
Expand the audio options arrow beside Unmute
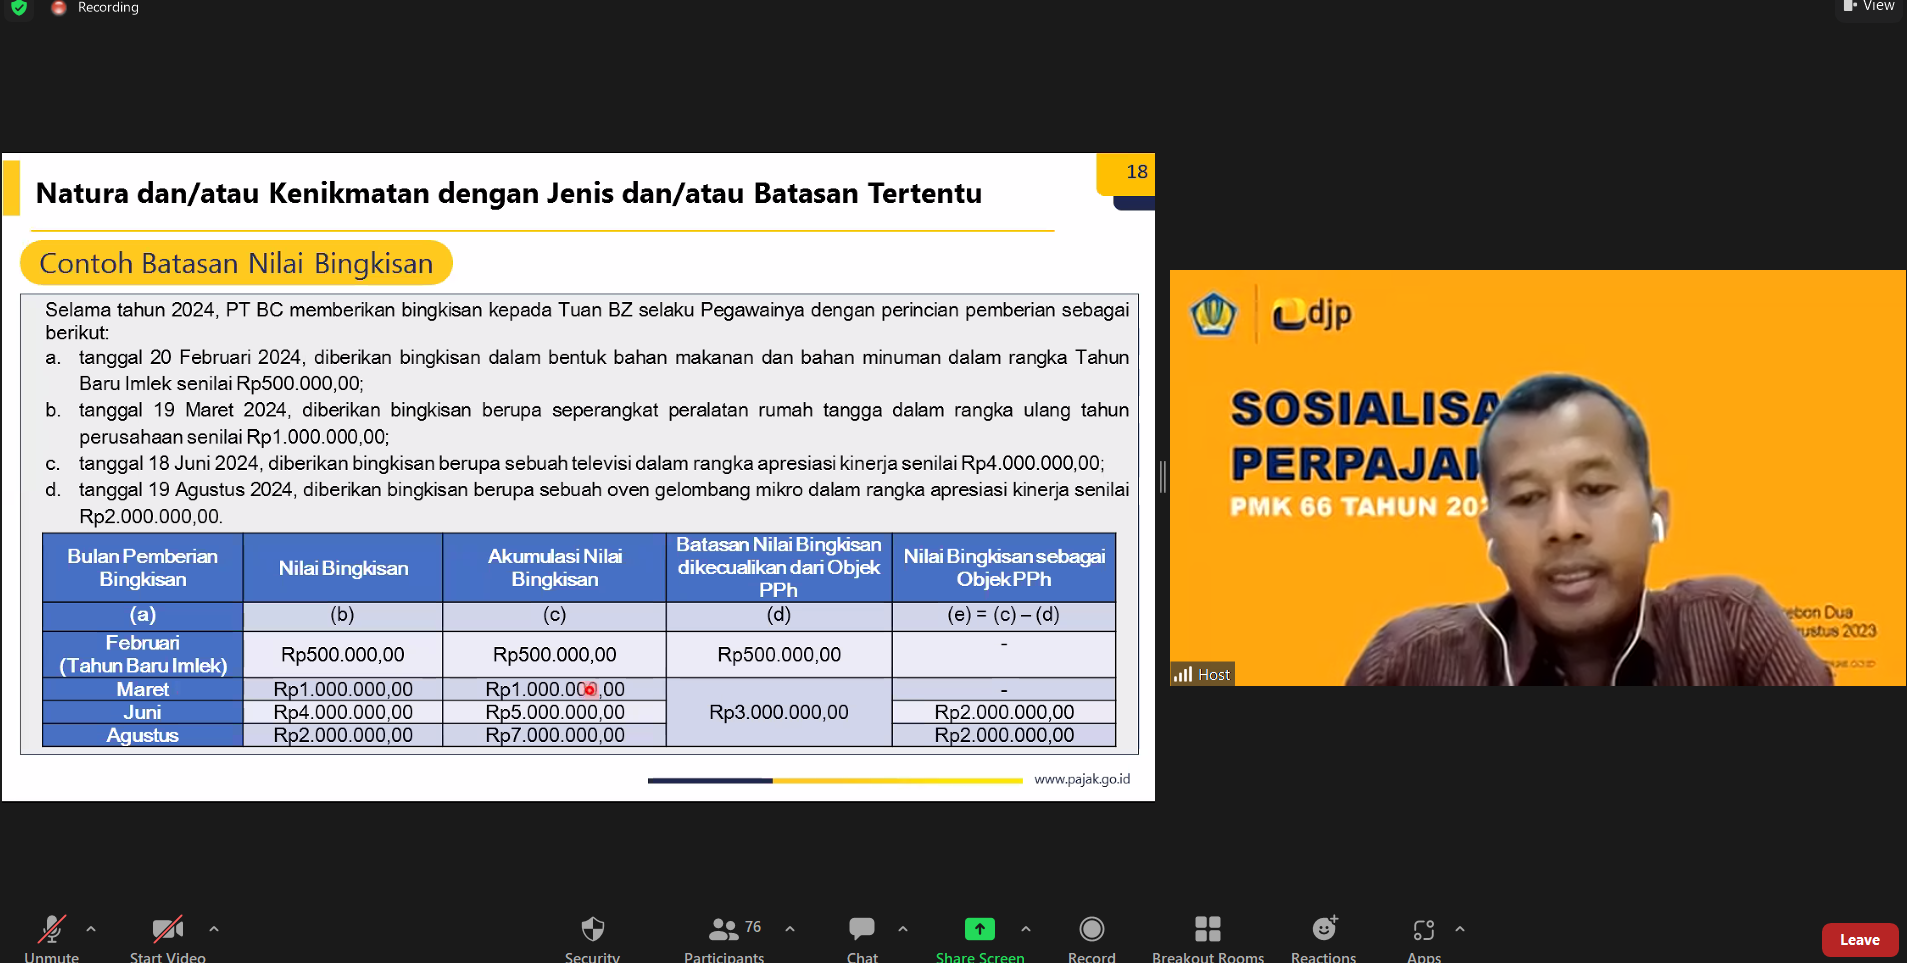[x=91, y=929]
